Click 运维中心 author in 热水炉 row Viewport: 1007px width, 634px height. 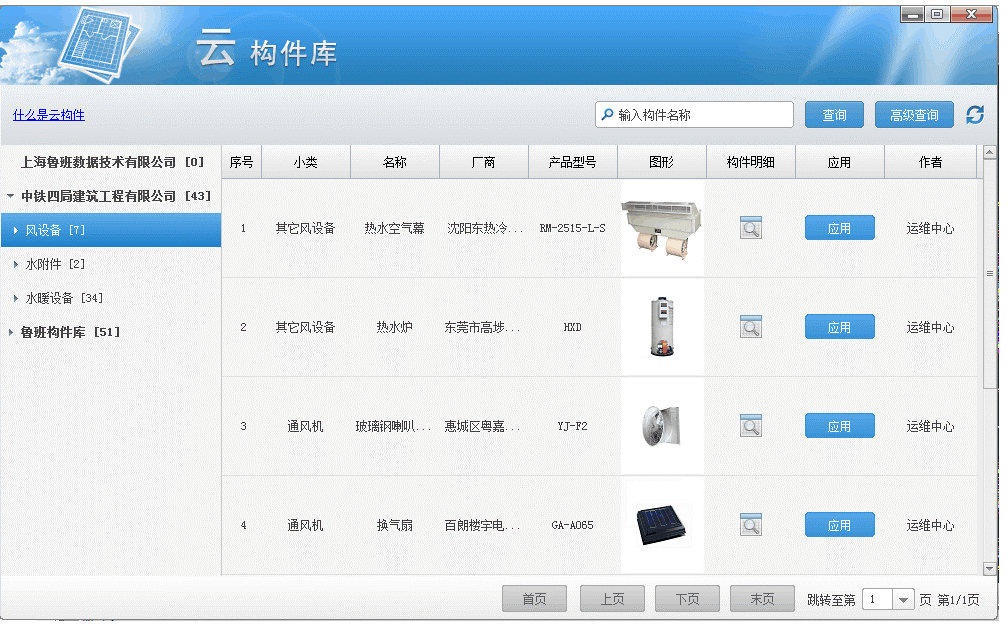tap(931, 327)
